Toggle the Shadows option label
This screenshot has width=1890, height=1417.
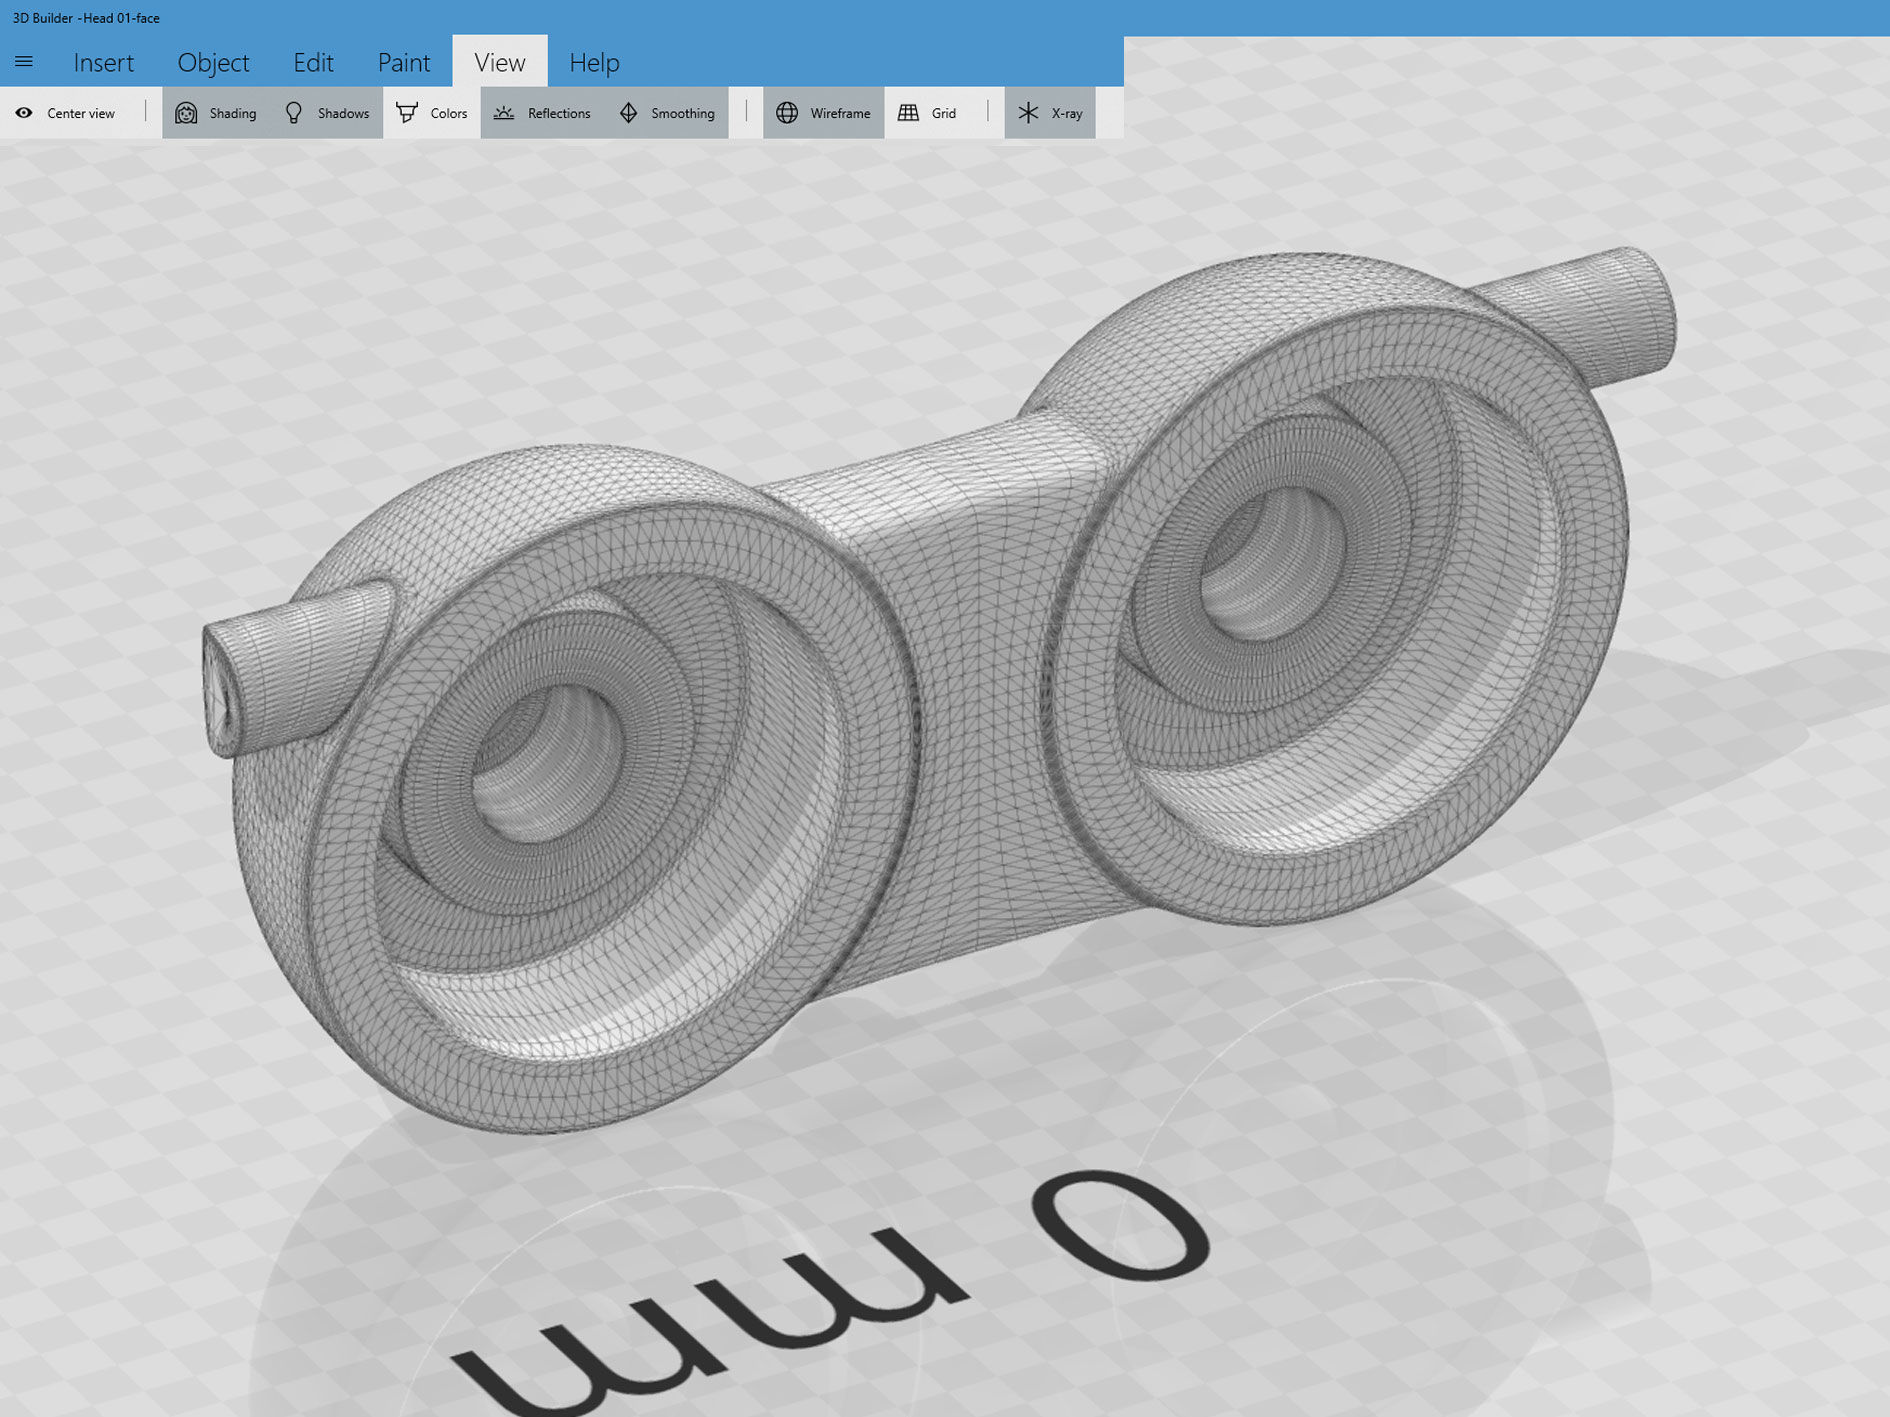[x=343, y=113]
